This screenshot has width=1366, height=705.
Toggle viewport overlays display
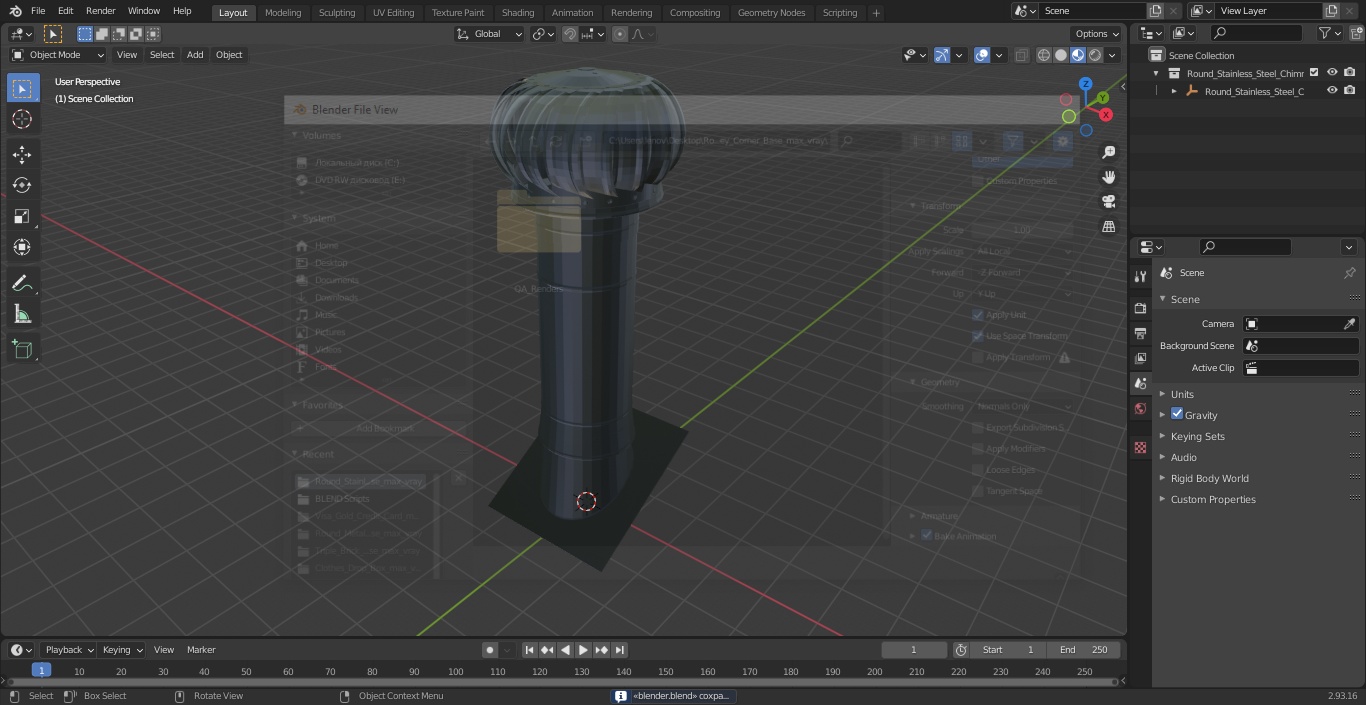(x=982, y=55)
